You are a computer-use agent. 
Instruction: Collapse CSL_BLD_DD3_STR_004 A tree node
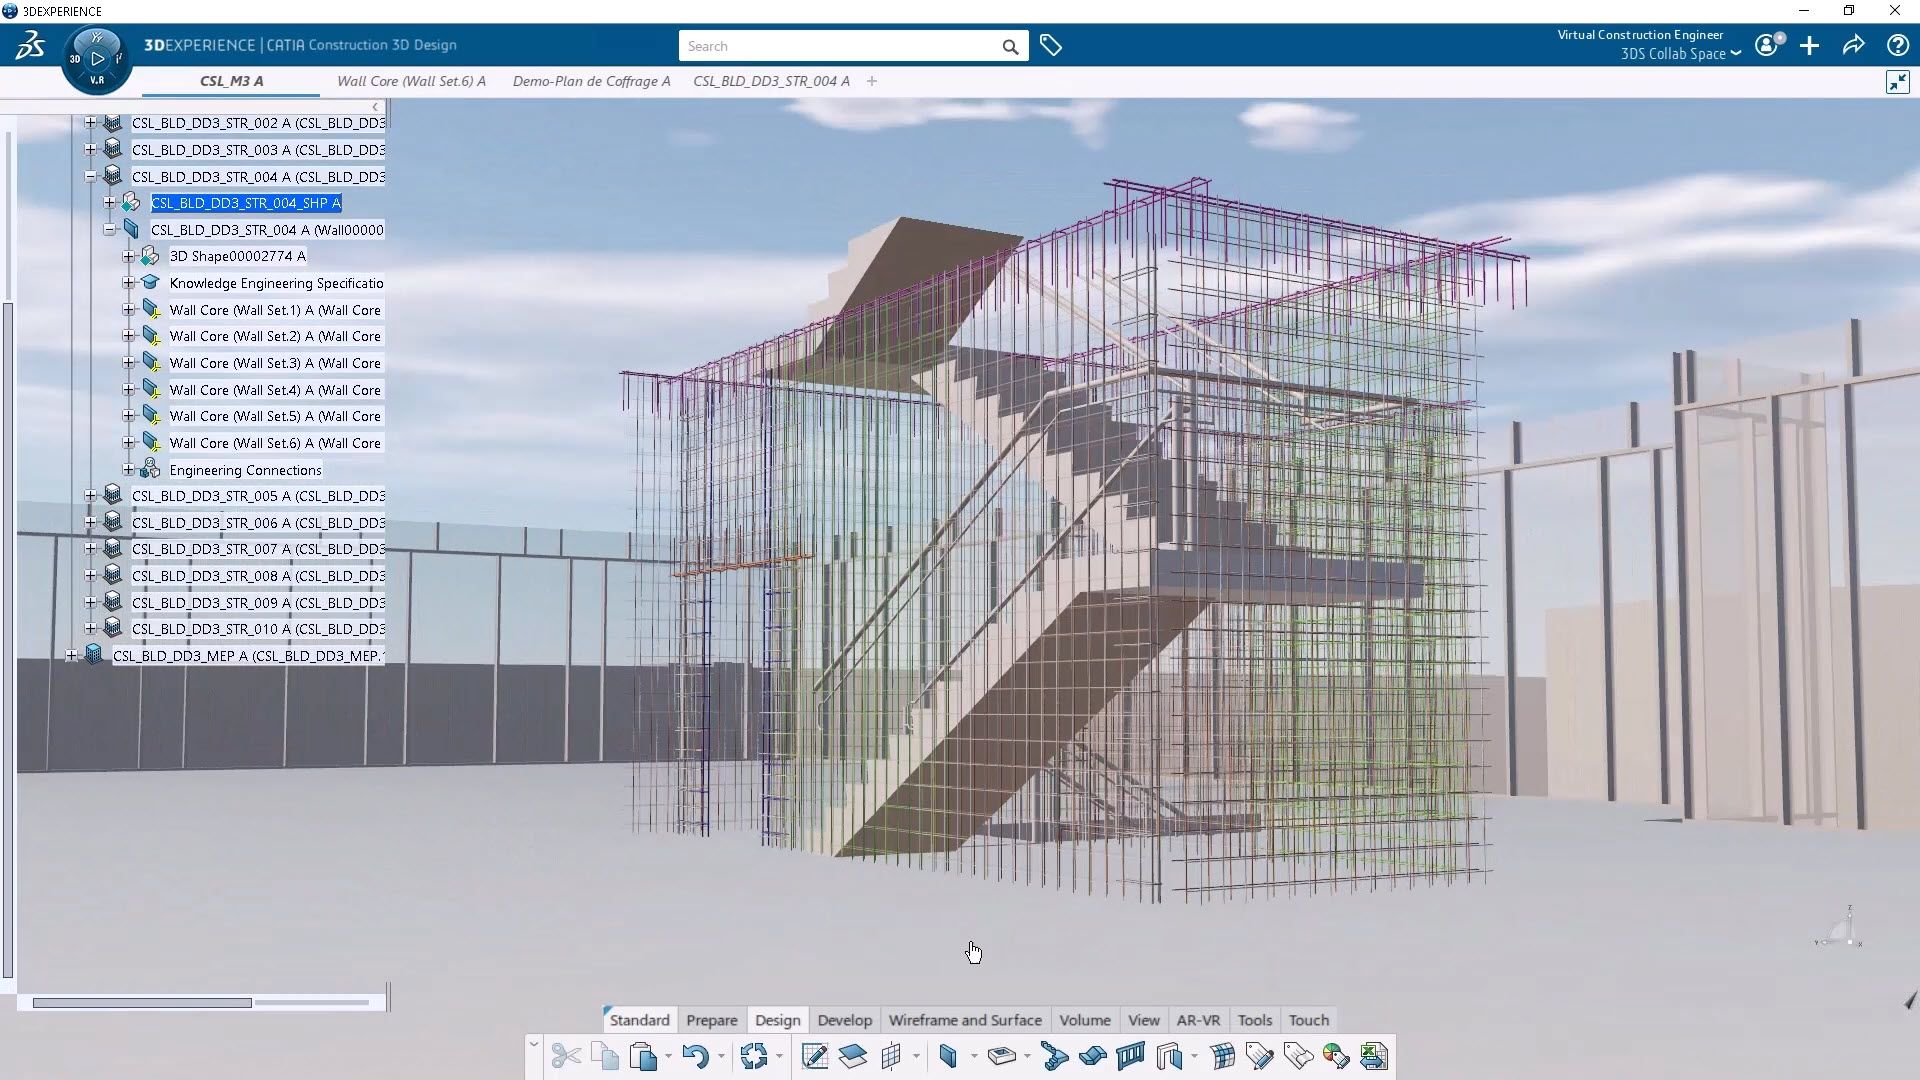pos(90,177)
